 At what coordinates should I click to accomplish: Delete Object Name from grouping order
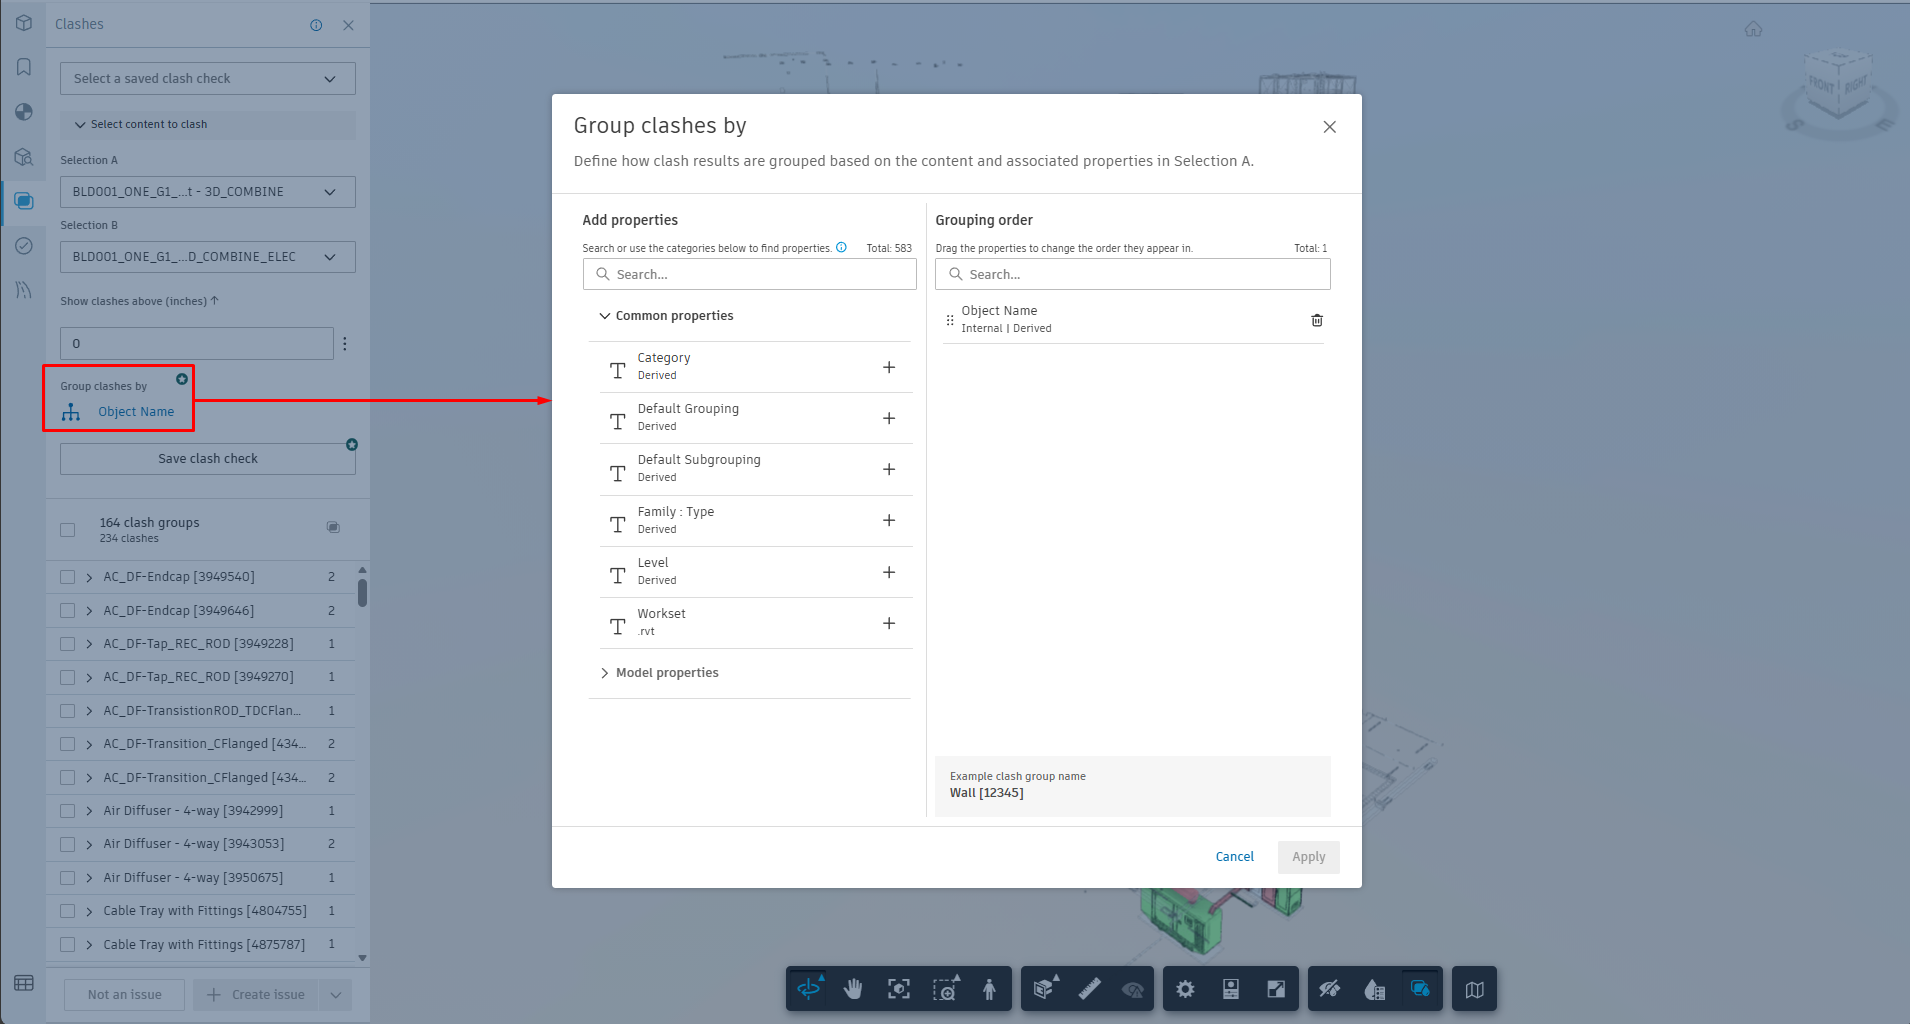pos(1317,320)
